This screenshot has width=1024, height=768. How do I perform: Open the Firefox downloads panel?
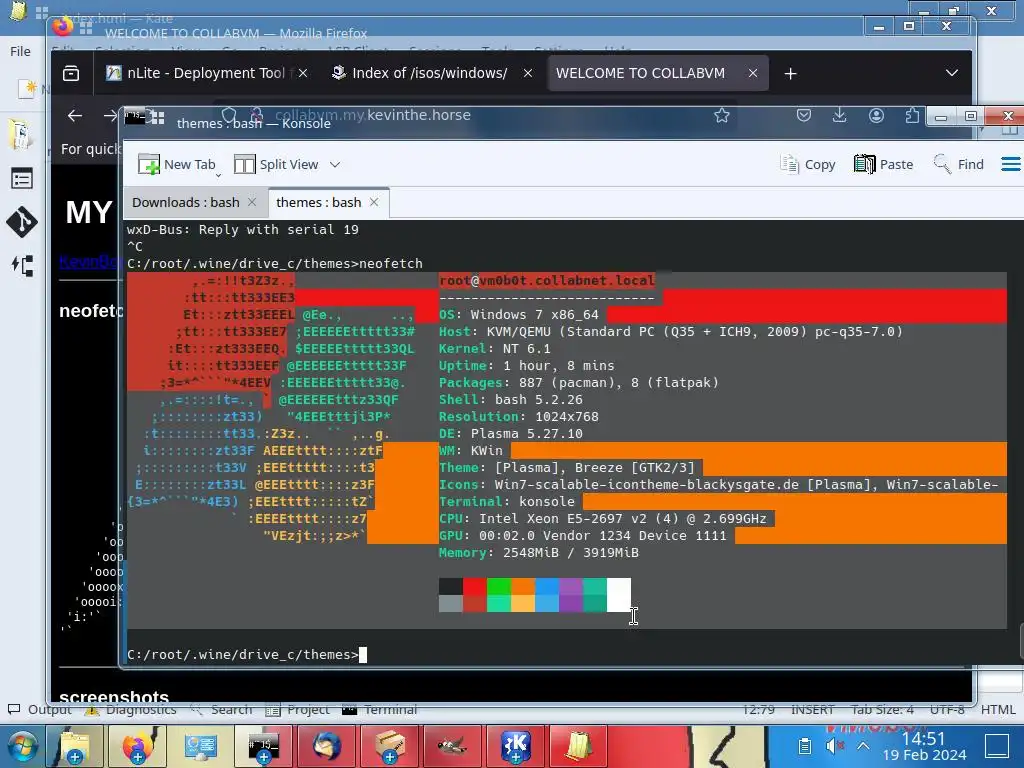click(x=840, y=116)
